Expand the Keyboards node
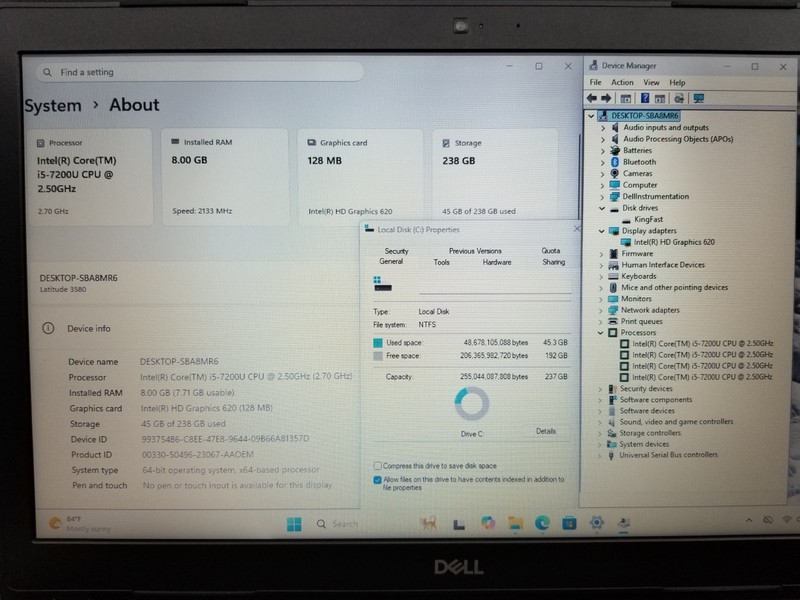The height and width of the screenshot is (600, 800). pos(601,277)
